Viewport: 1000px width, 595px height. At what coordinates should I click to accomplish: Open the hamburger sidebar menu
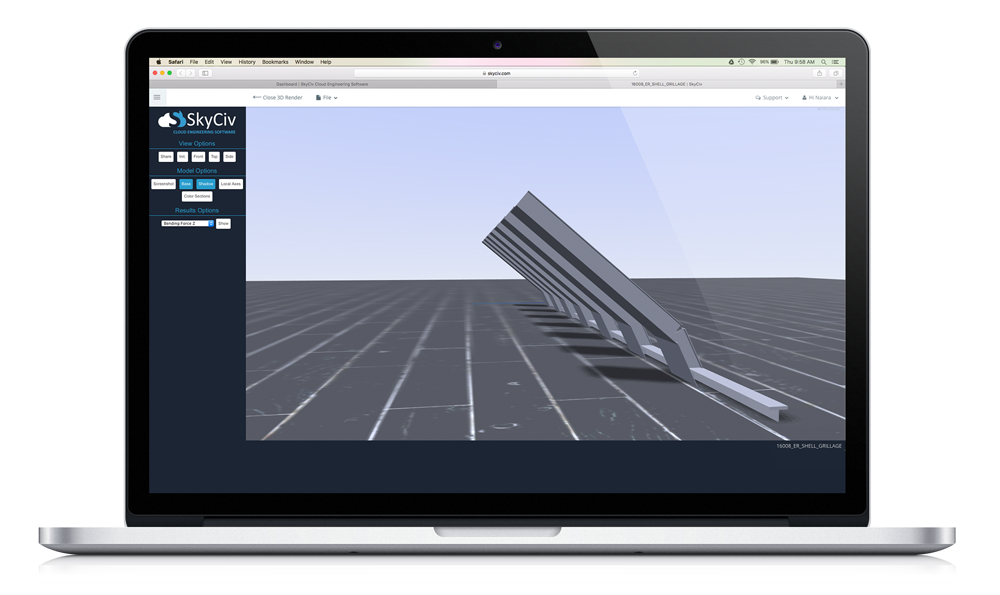pyautogui.click(x=157, y=98)
